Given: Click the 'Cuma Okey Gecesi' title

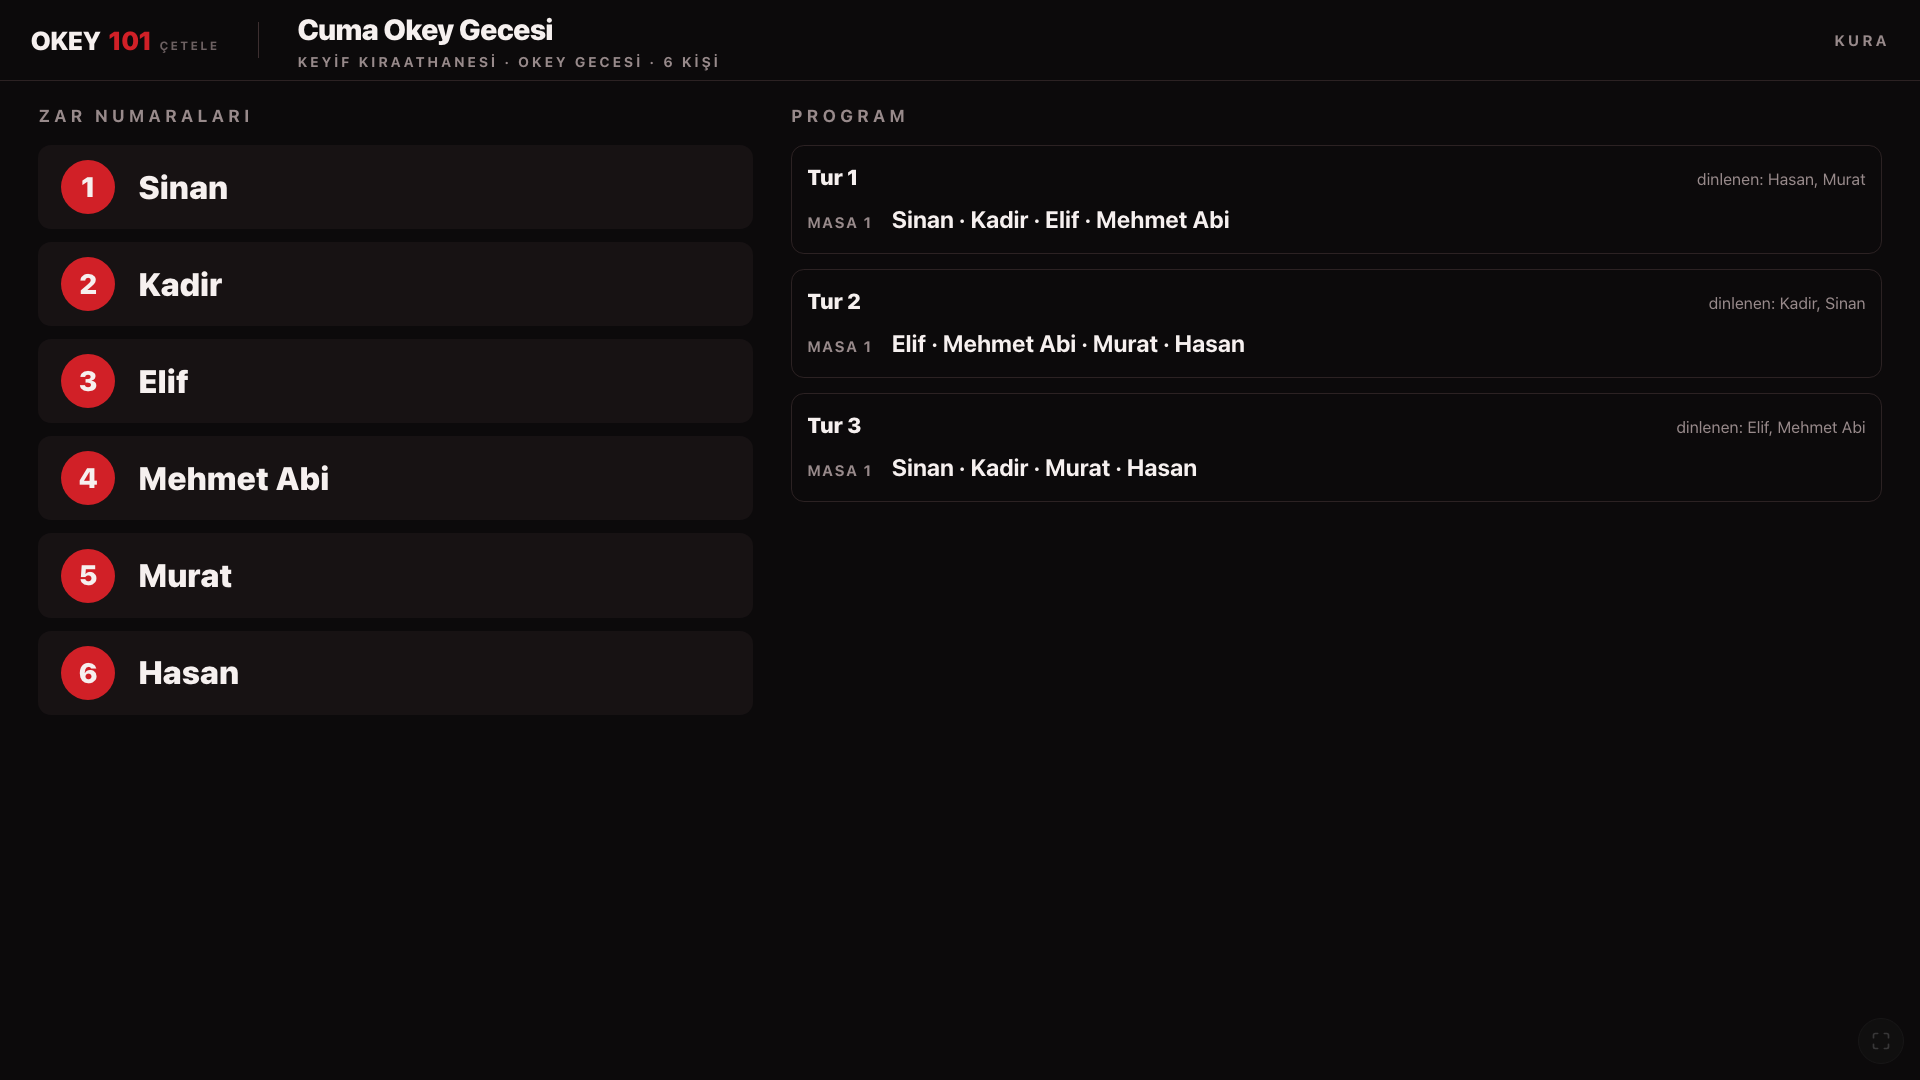Looking at the screenshot, I should pos(425,30).
